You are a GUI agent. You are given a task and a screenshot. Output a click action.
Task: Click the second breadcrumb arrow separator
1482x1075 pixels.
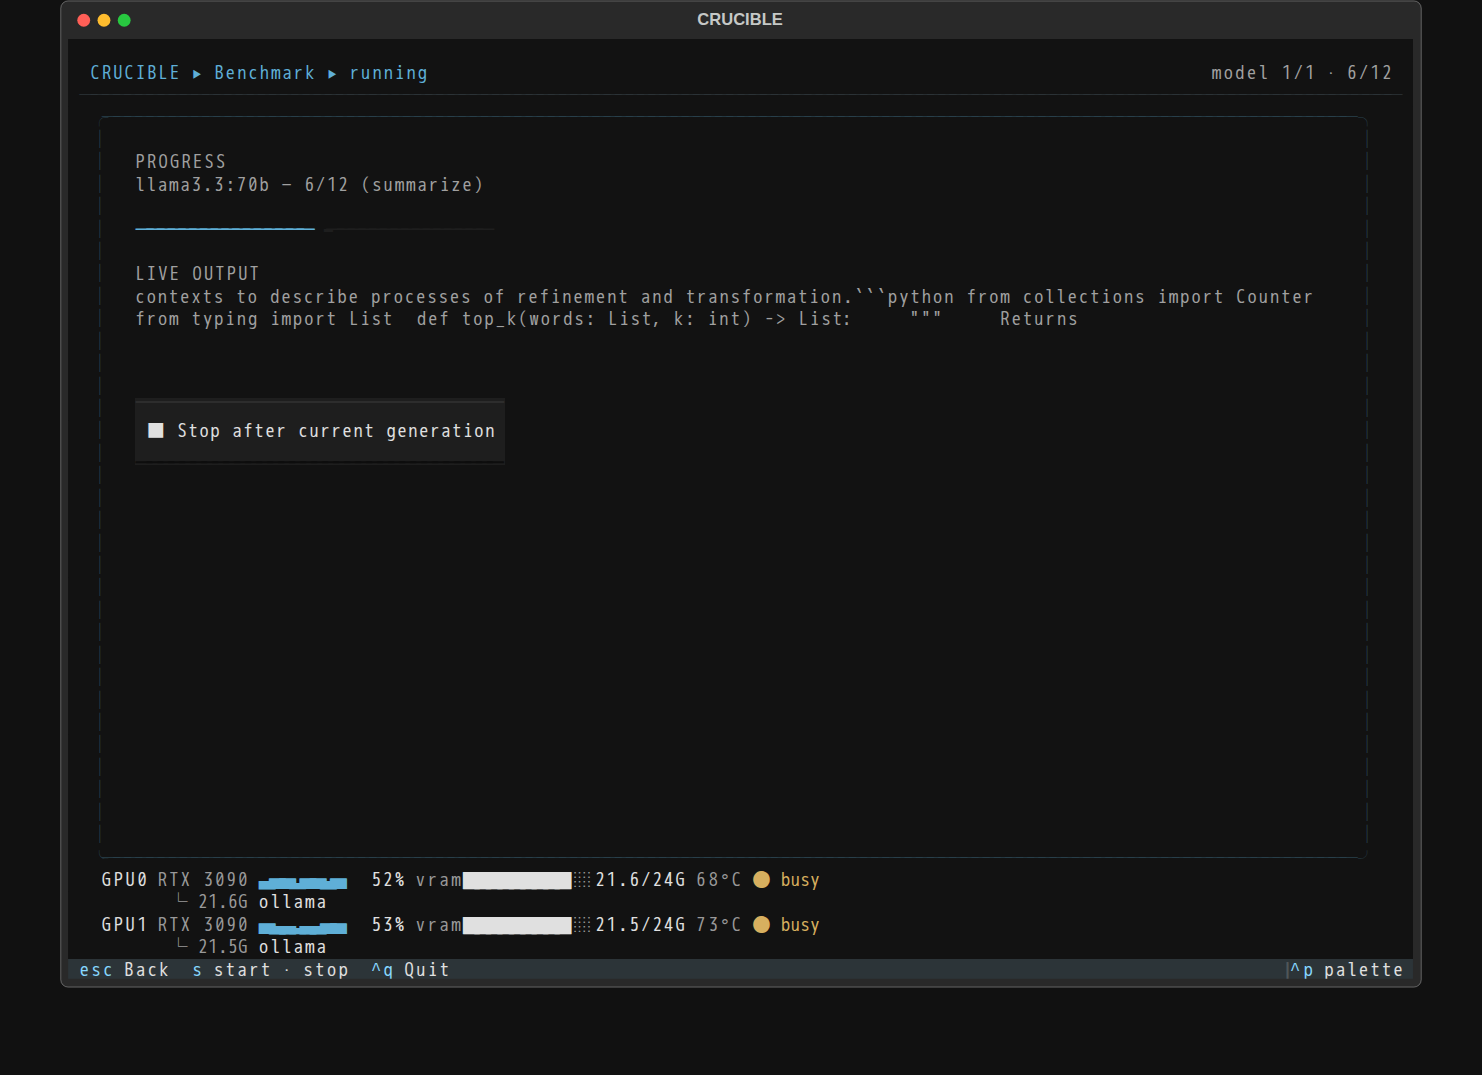332,73
